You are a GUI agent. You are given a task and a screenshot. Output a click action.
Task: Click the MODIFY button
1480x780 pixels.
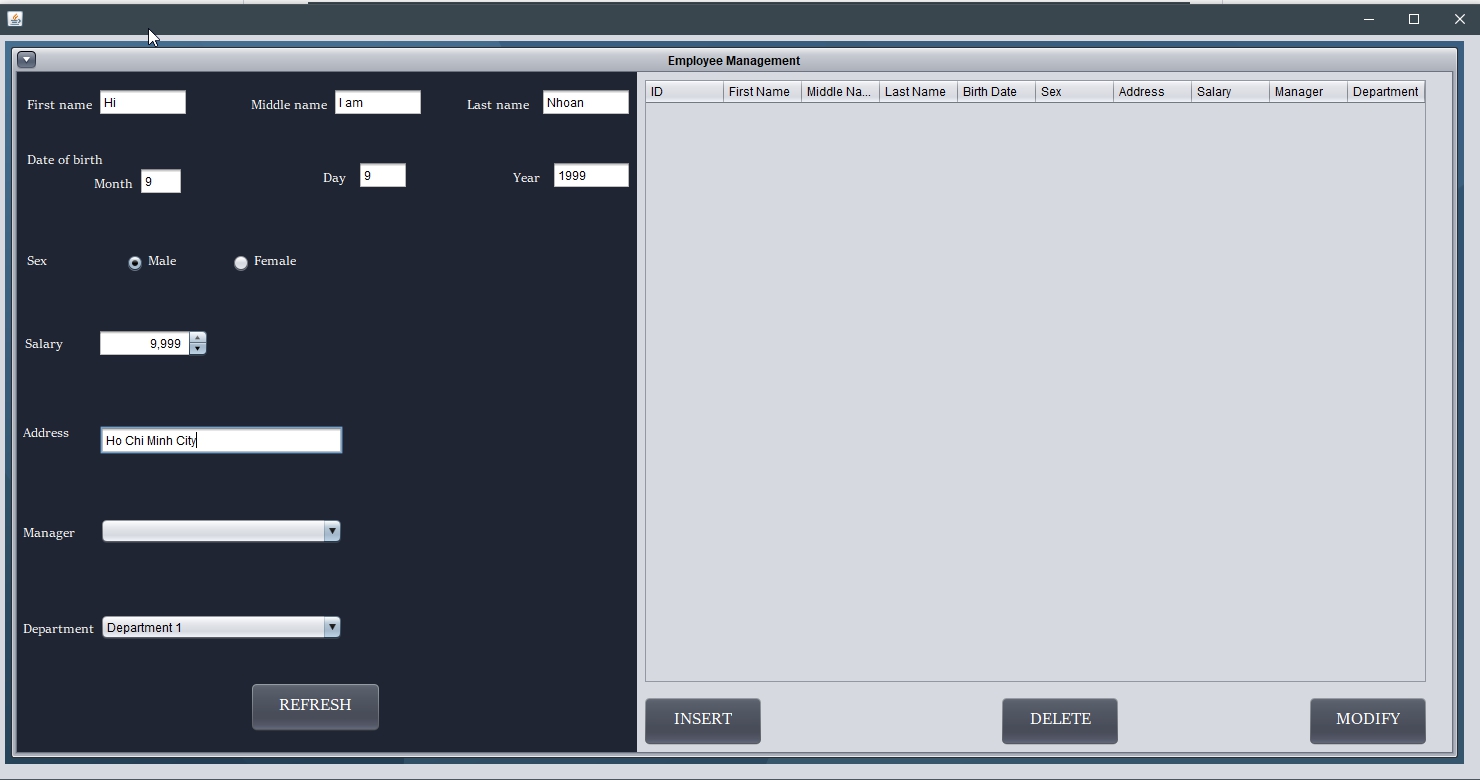pos(1367,720)
